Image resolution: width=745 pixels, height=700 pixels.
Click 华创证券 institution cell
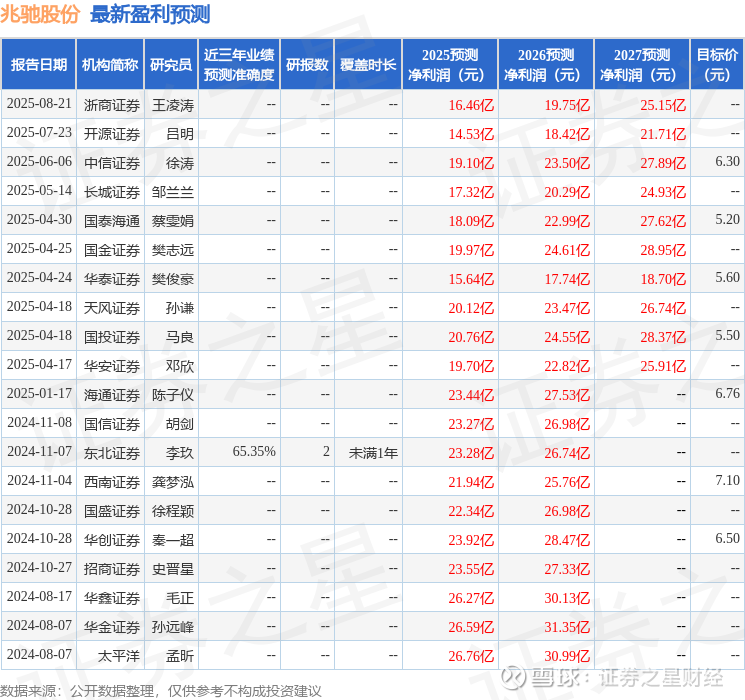click(112, 540)
